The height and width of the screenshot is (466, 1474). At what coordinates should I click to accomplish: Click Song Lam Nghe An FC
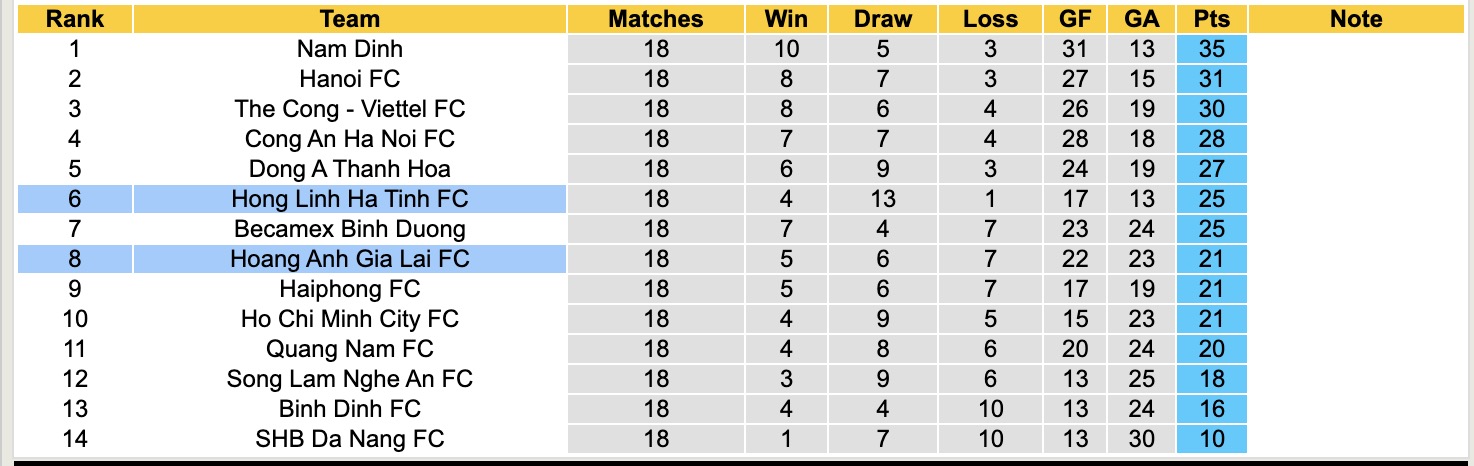pos(350,379)
